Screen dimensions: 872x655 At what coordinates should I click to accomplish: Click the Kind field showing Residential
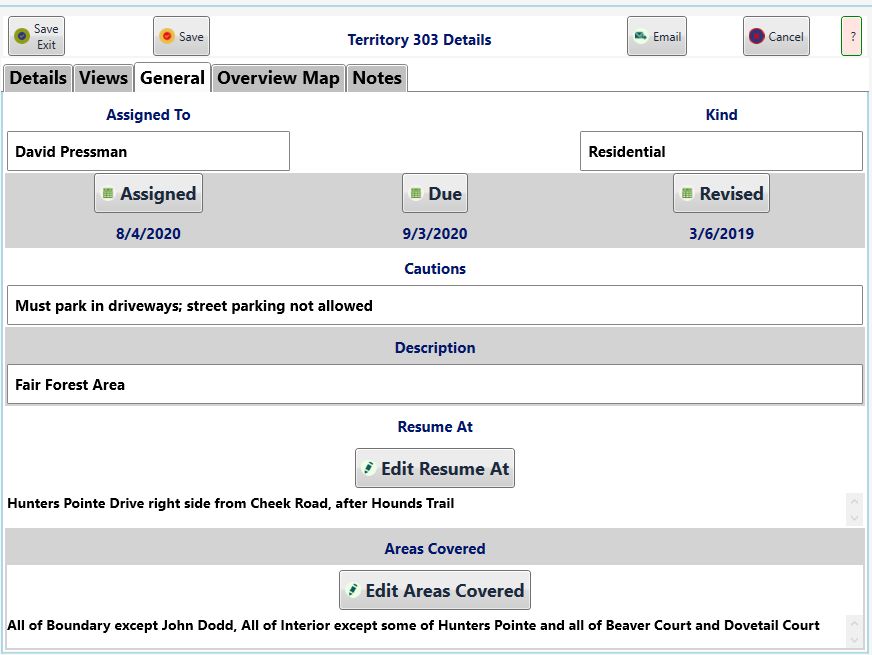[721, 151]
